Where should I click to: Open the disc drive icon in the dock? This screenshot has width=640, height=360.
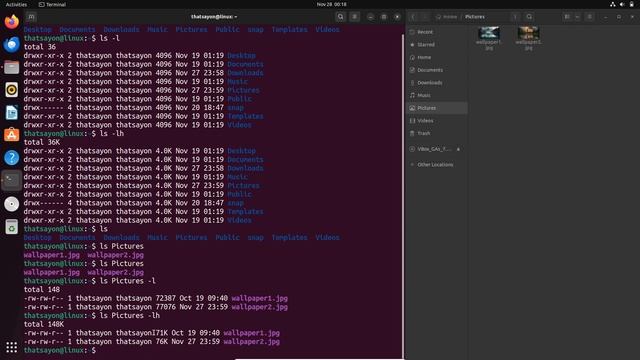(11, 204)
